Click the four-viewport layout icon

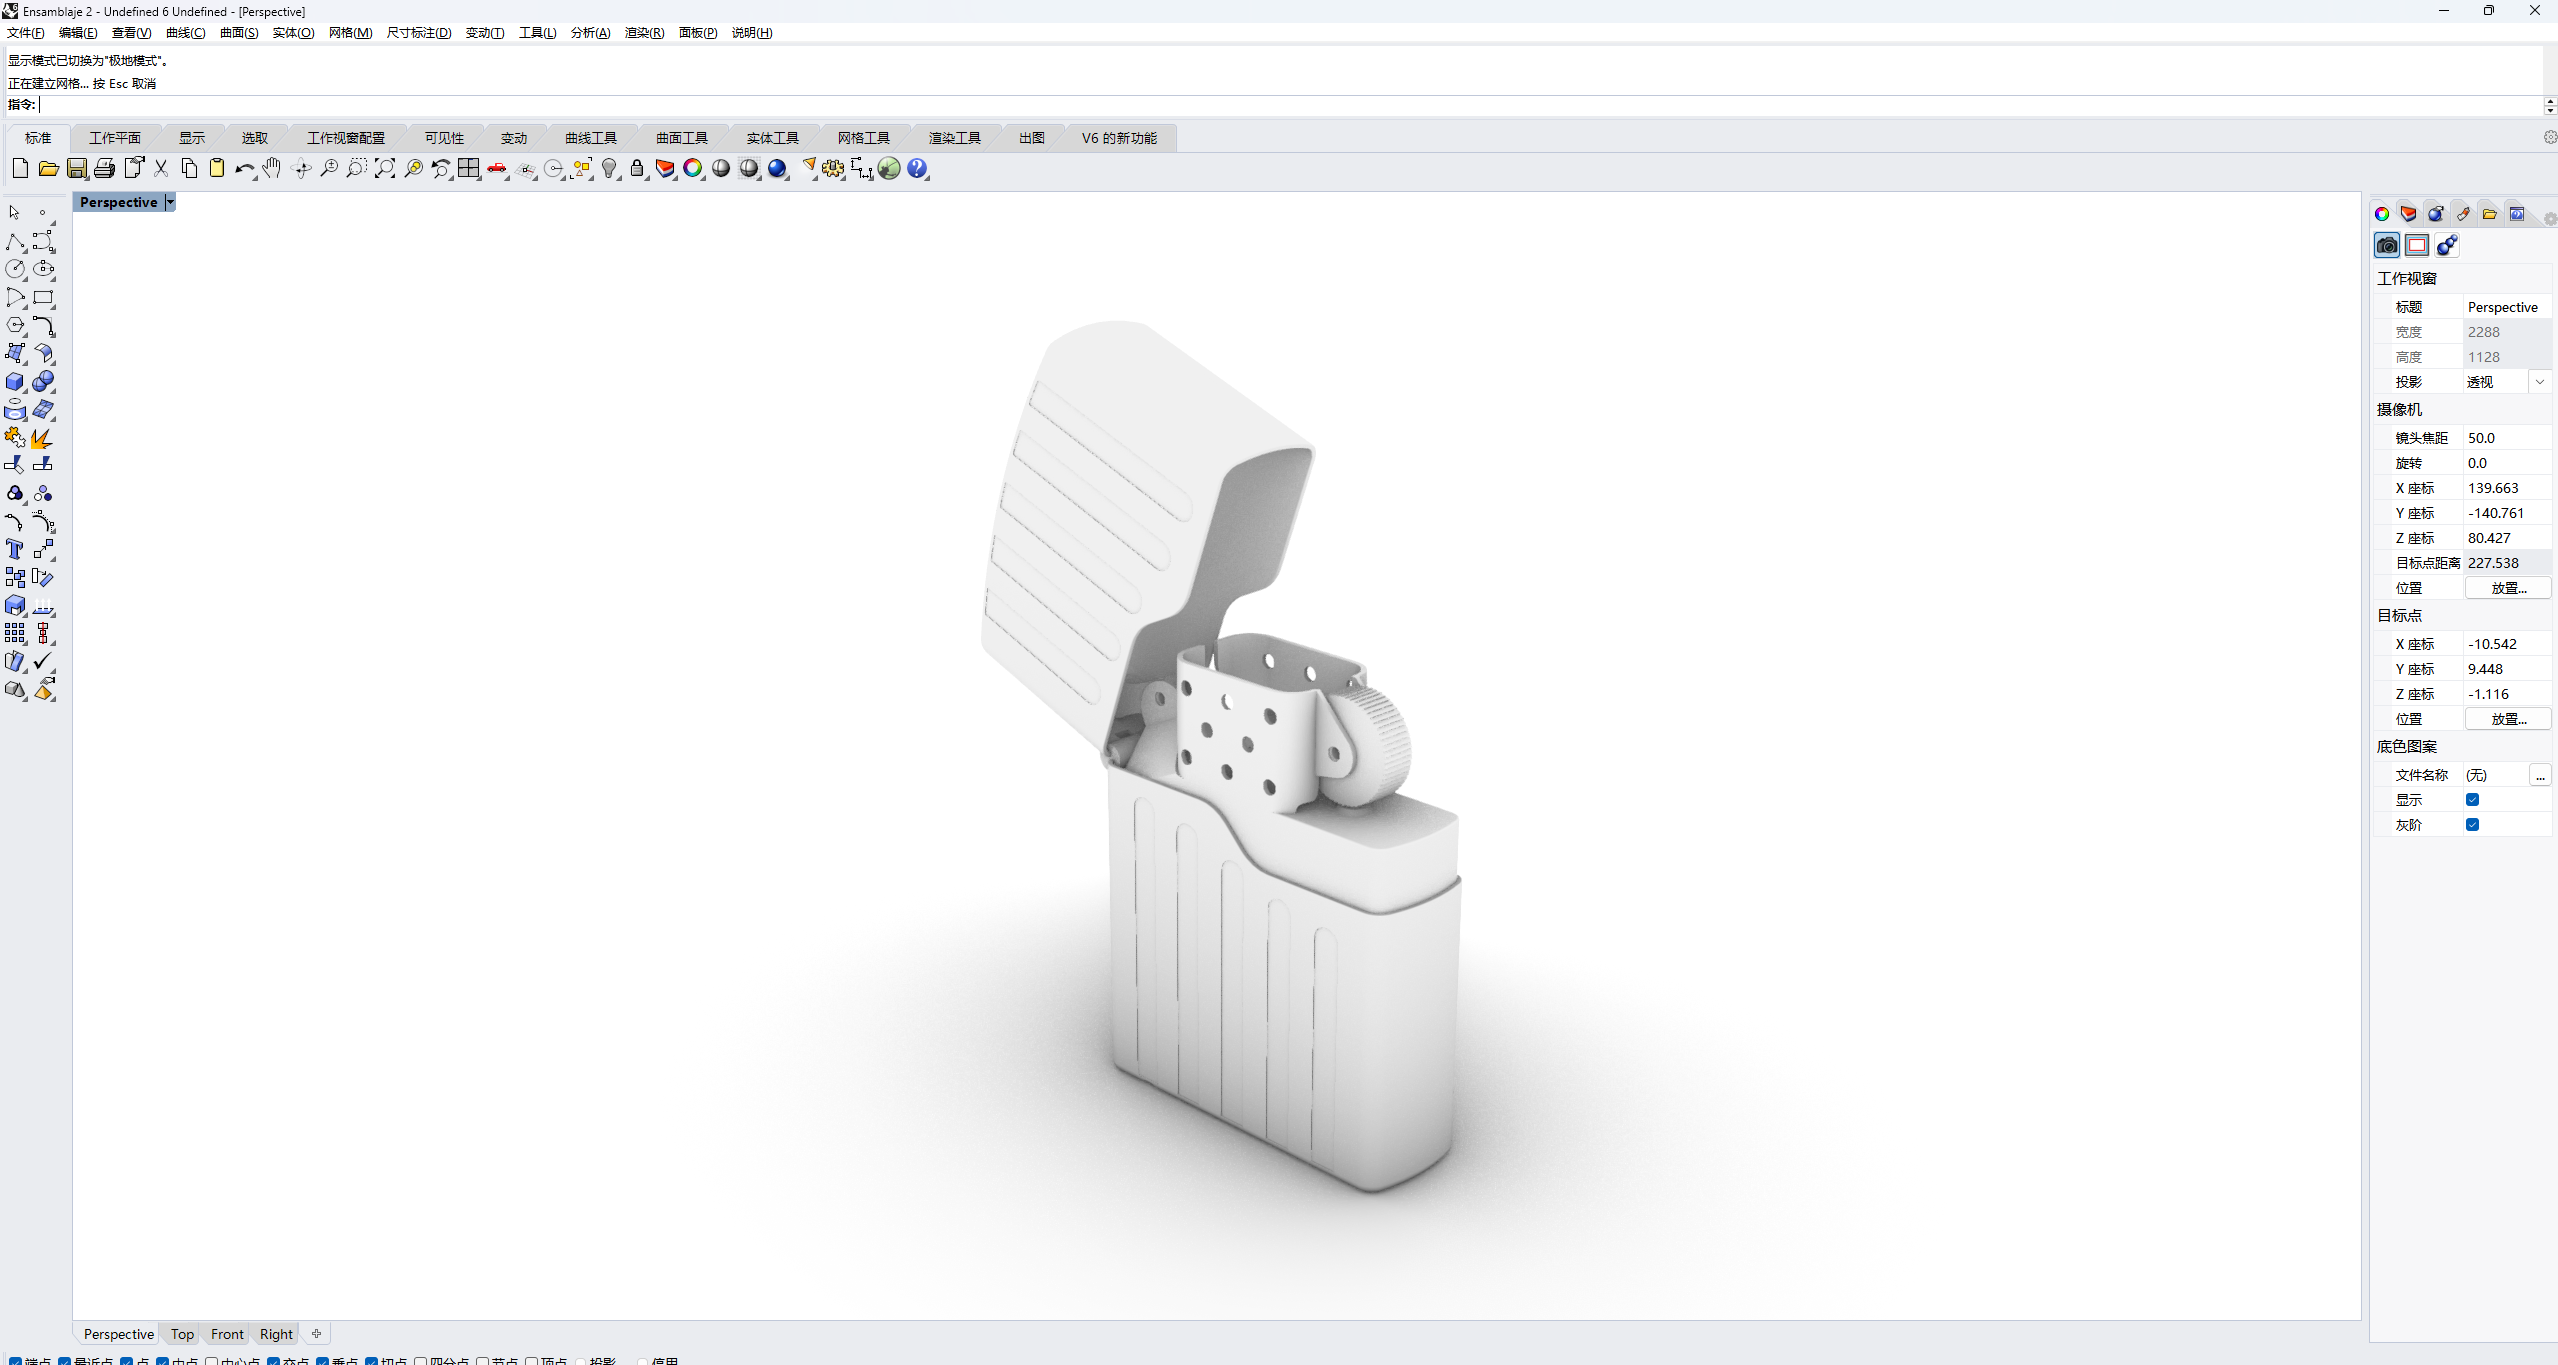[x=469, y=168]
